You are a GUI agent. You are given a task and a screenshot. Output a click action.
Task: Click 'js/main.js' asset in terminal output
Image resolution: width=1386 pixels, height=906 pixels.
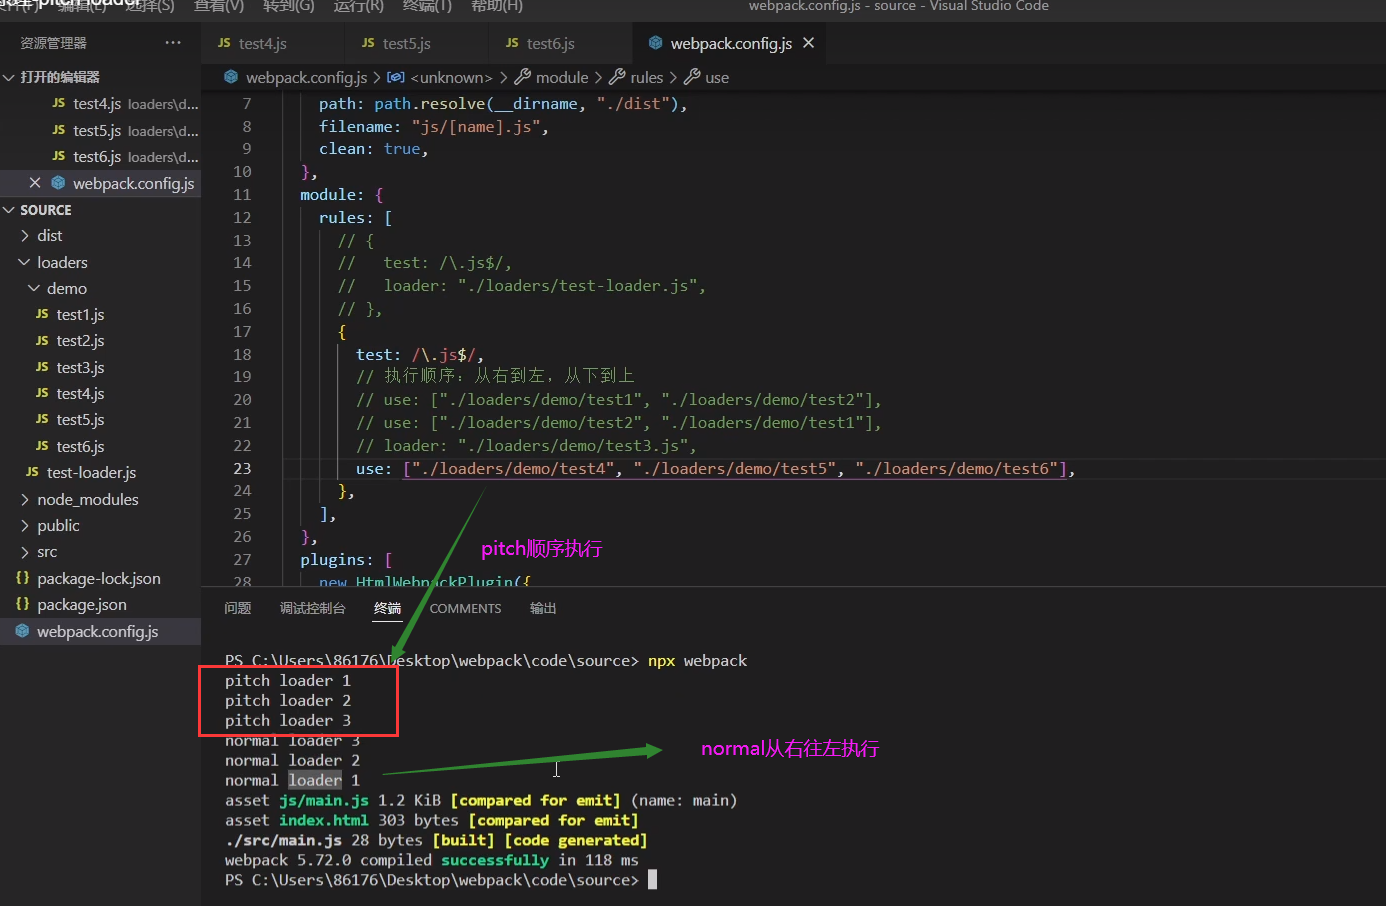click(x=324, y=800)
